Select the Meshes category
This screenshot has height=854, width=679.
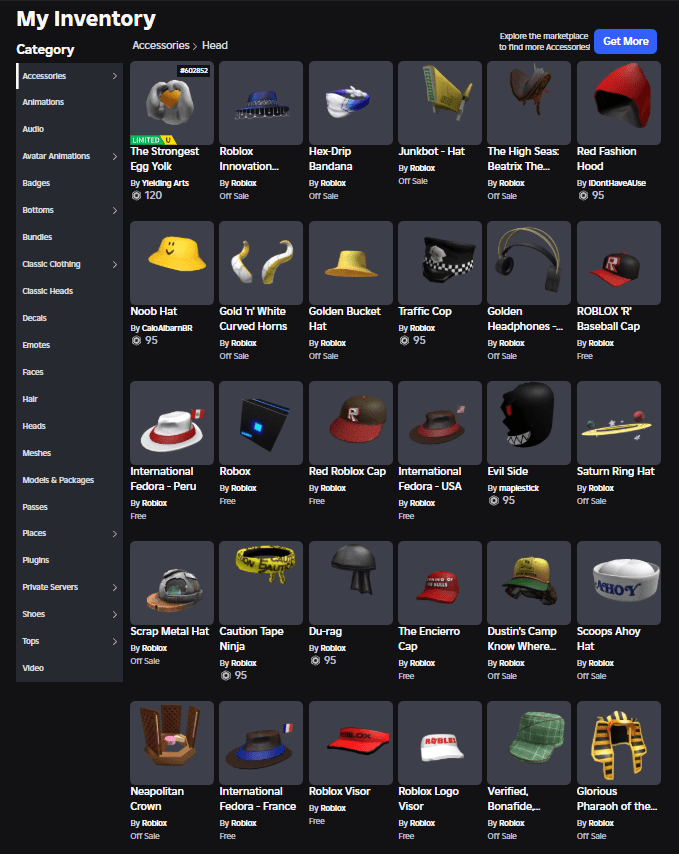pos(70,453)
